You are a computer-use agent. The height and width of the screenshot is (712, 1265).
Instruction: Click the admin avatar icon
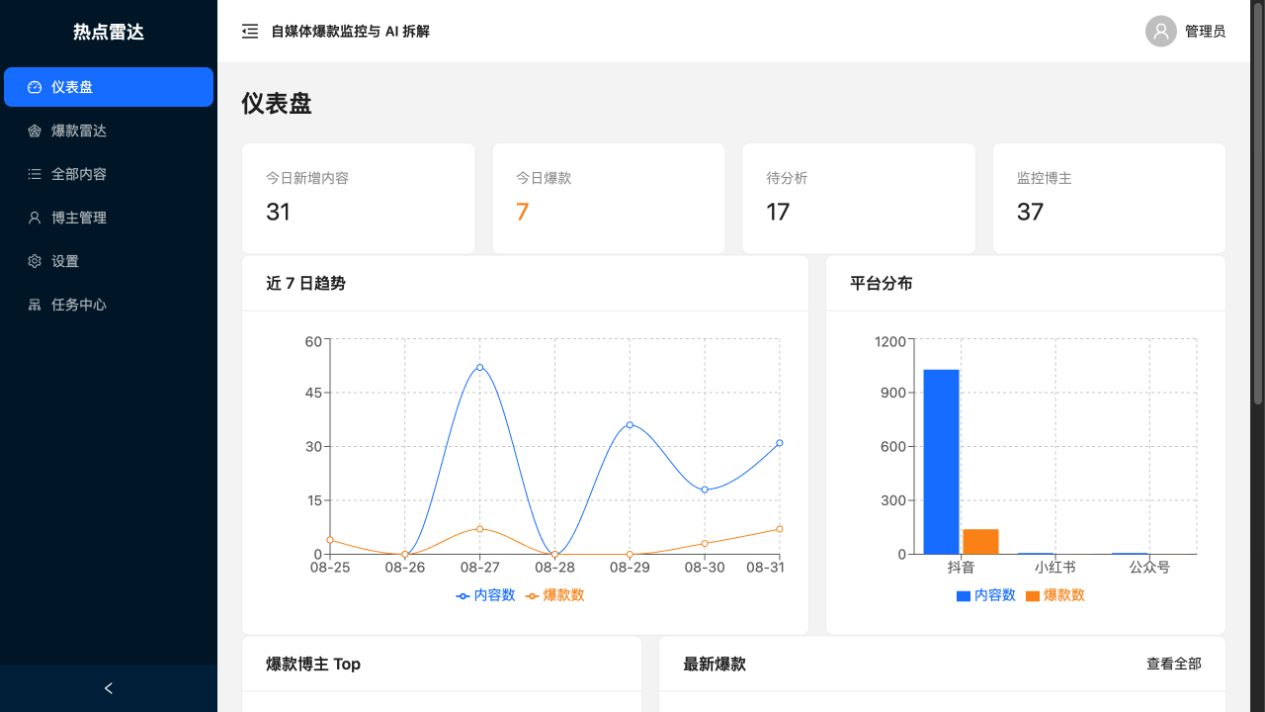coord(1161,31)
